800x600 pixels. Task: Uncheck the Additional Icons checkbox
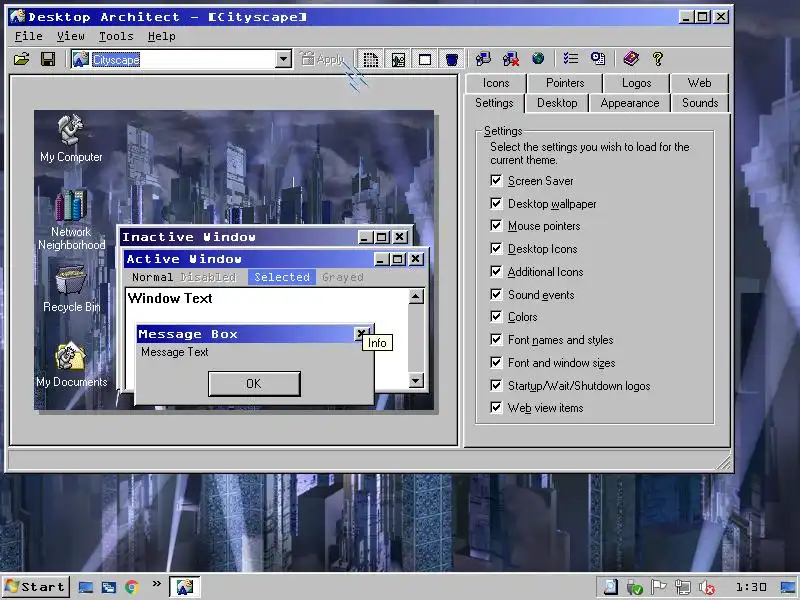pos(496,271)
